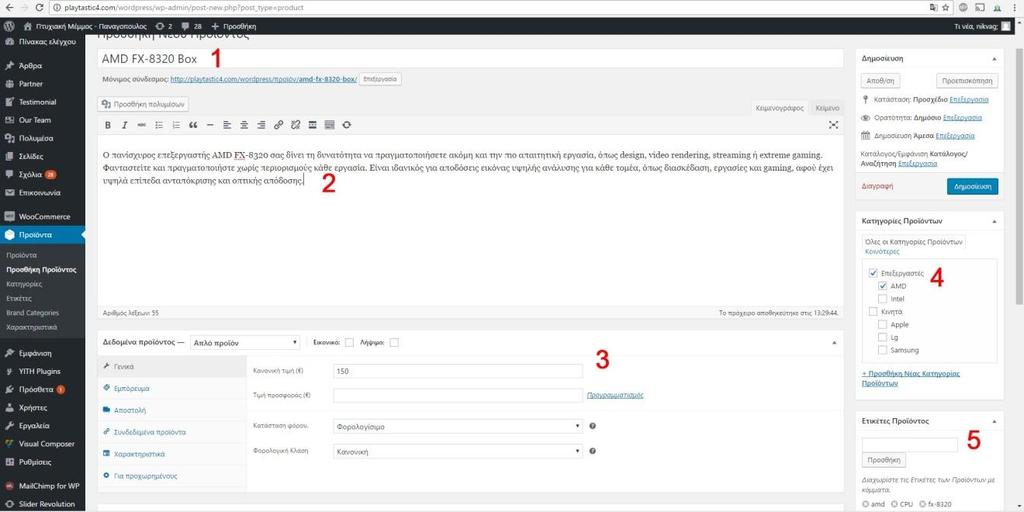Click the Προεπισκόπηση preview button
This screenshot has height=512, width=1024.
coord(967,81)
